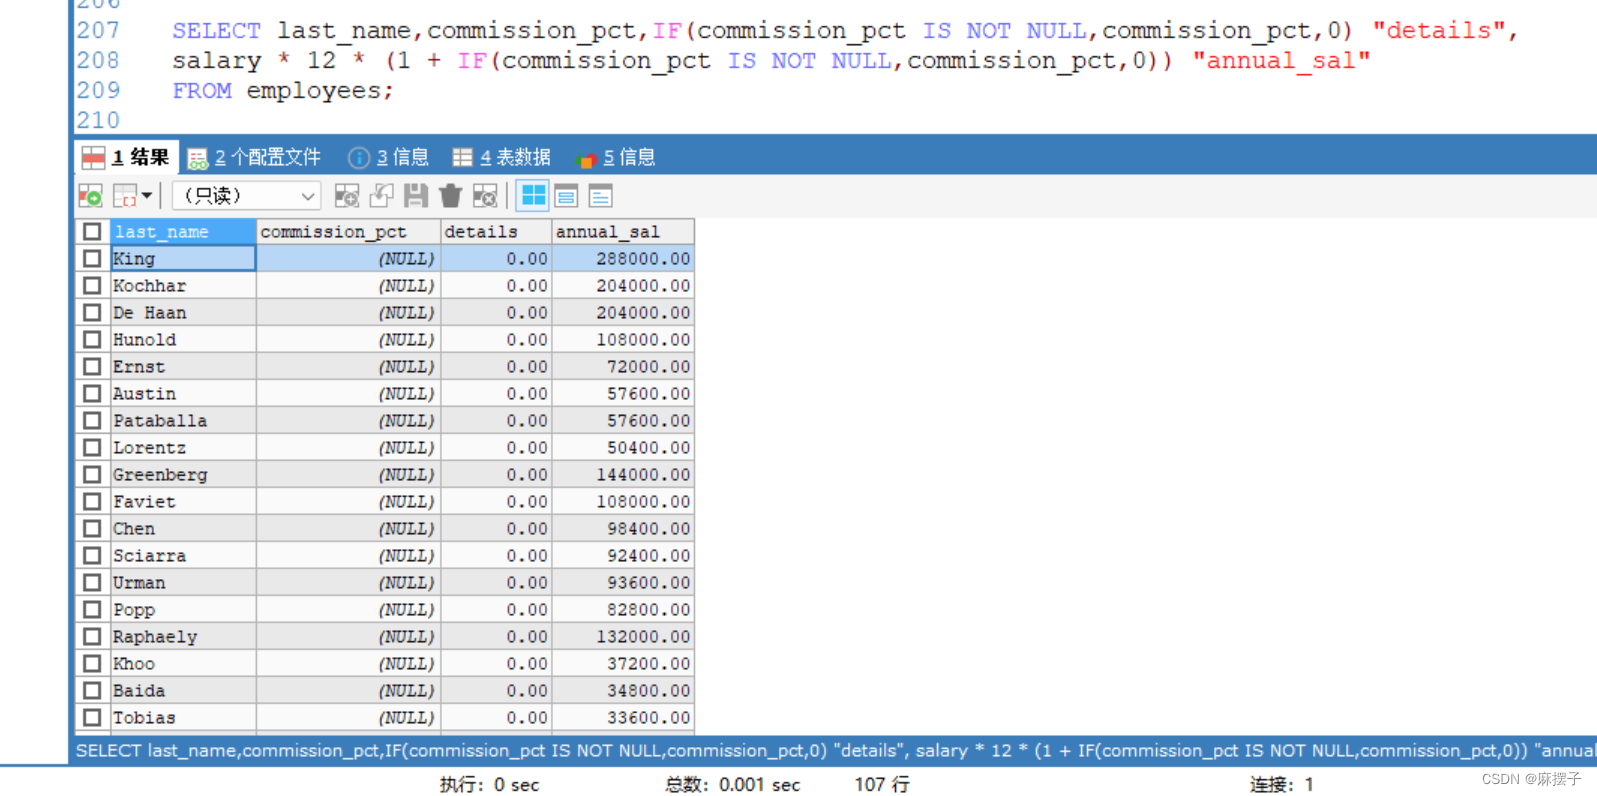Click the "details" alias in editor
This screenshot has width=1597, height=796.
1438,30
